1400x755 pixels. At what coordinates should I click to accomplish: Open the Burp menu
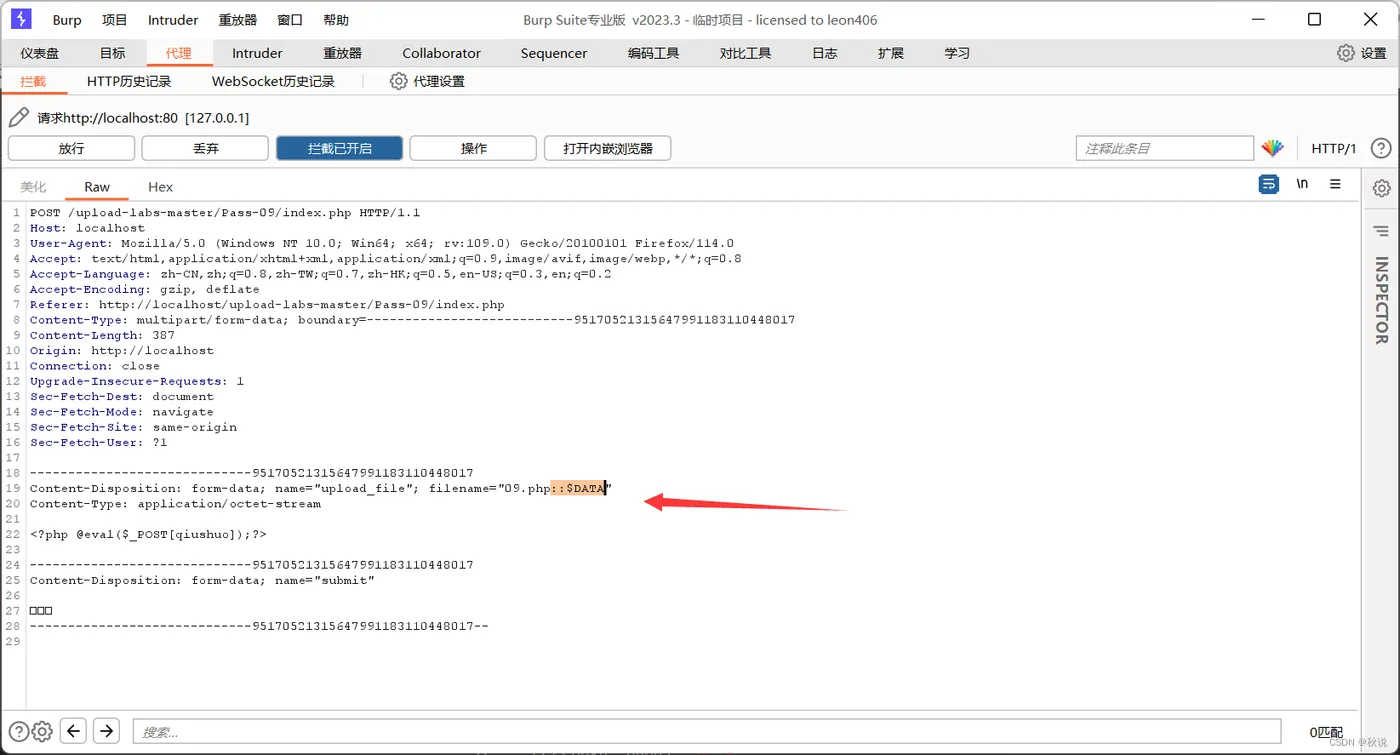click(67, 20)
